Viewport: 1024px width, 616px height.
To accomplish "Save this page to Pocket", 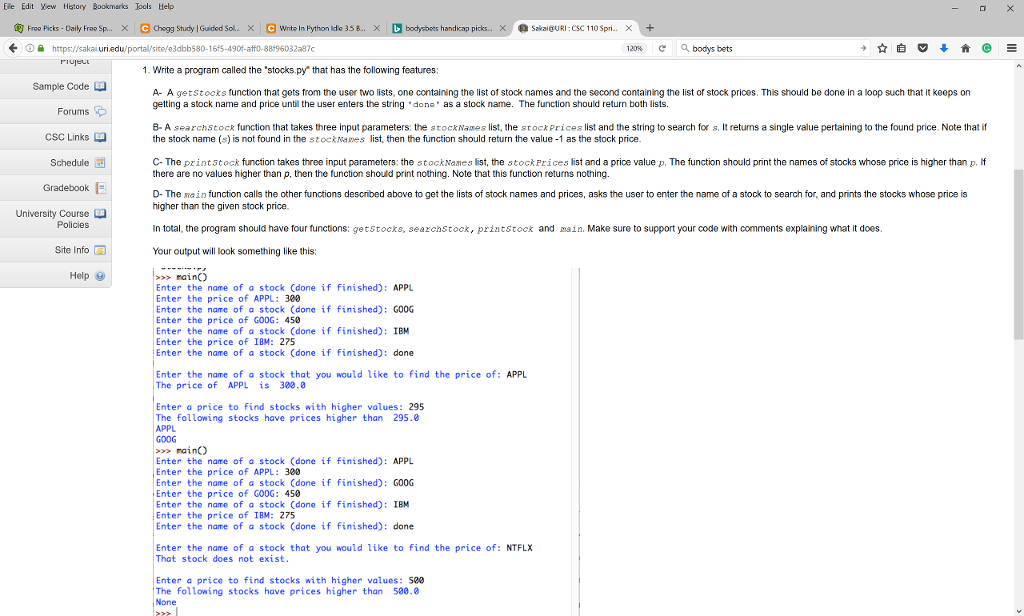I will [923, 47].
